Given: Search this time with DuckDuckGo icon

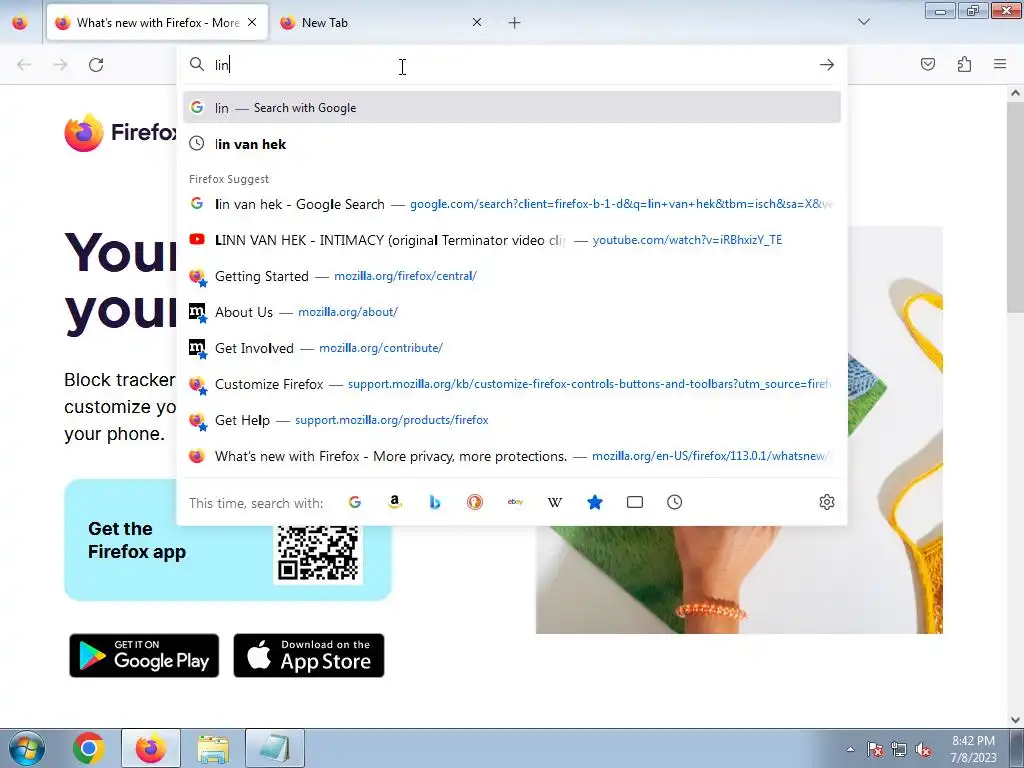Looking at the screenshot, I should pyautogui.click(x=475, y=502).
